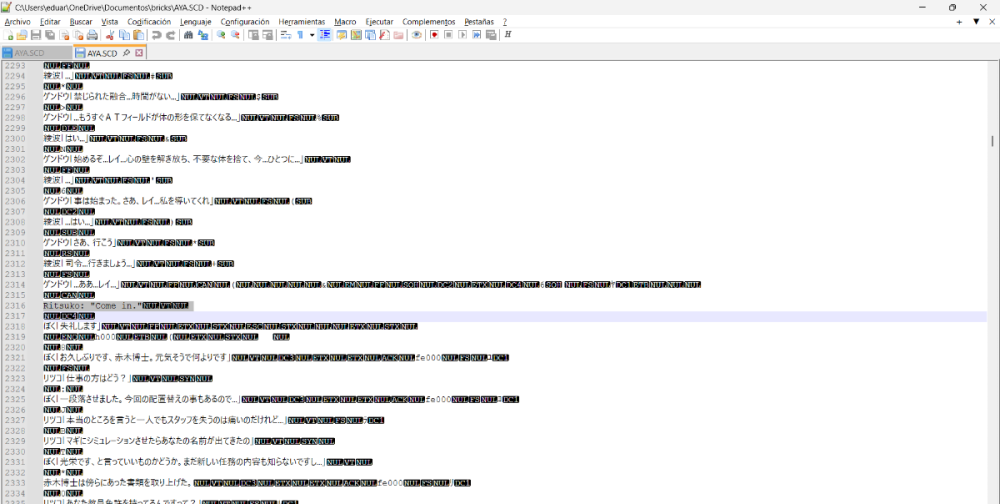Image resolution: width=1000 pixels, height=504 pixels.
Task: Stop macro recording with the square icon
Action: pyautogui.click(x=448, y=34)
